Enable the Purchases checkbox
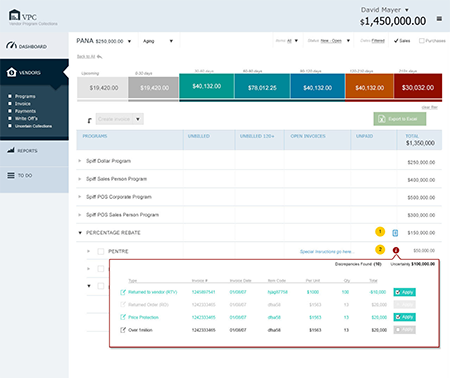Screen dimensions: 450x378 (422, 41)
